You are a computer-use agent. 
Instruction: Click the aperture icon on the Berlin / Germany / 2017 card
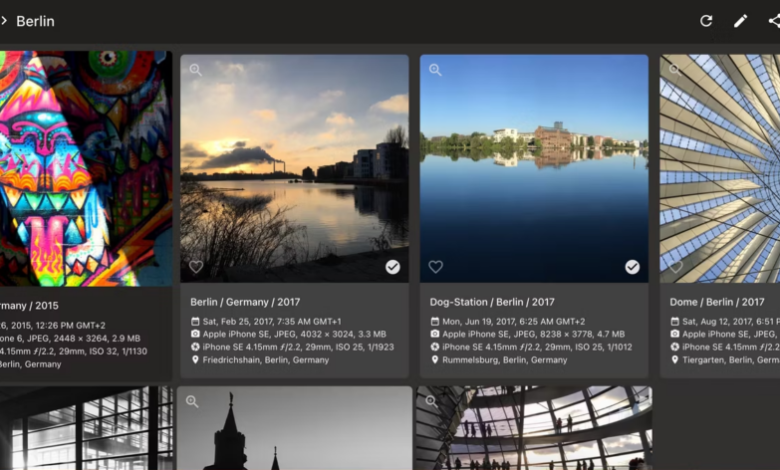point(195,347)
